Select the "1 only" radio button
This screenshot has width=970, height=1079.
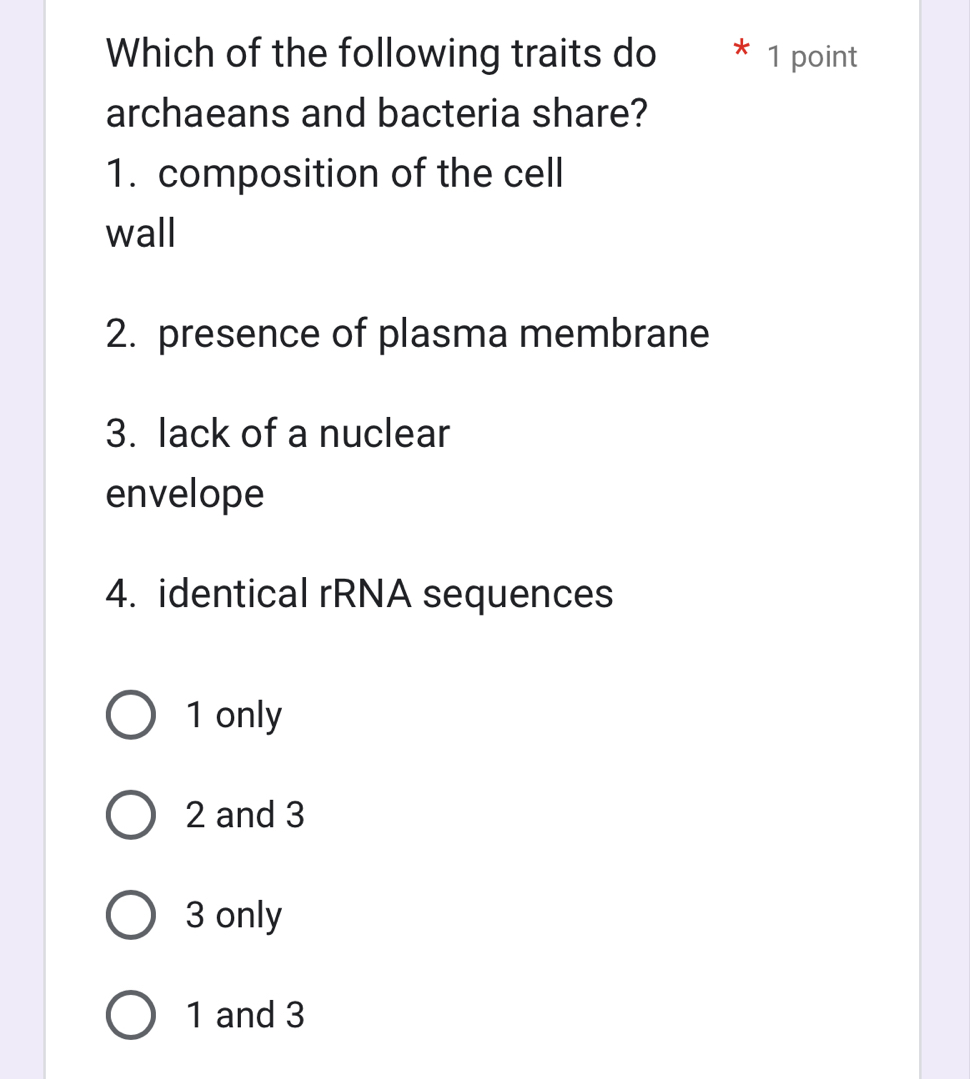point(130,716)
